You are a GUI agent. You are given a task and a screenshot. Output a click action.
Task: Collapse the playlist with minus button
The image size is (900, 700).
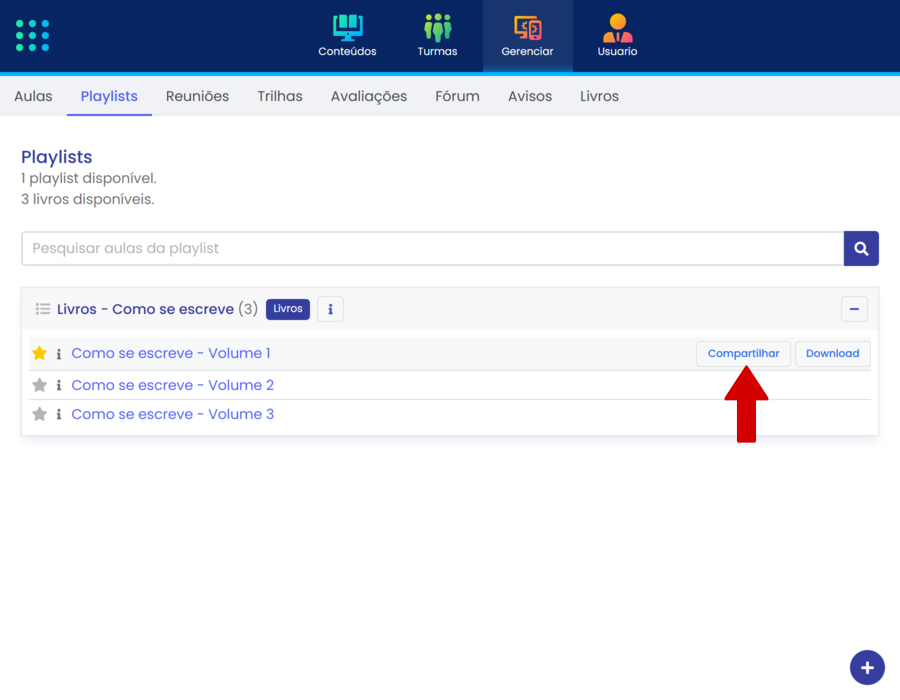854,309
